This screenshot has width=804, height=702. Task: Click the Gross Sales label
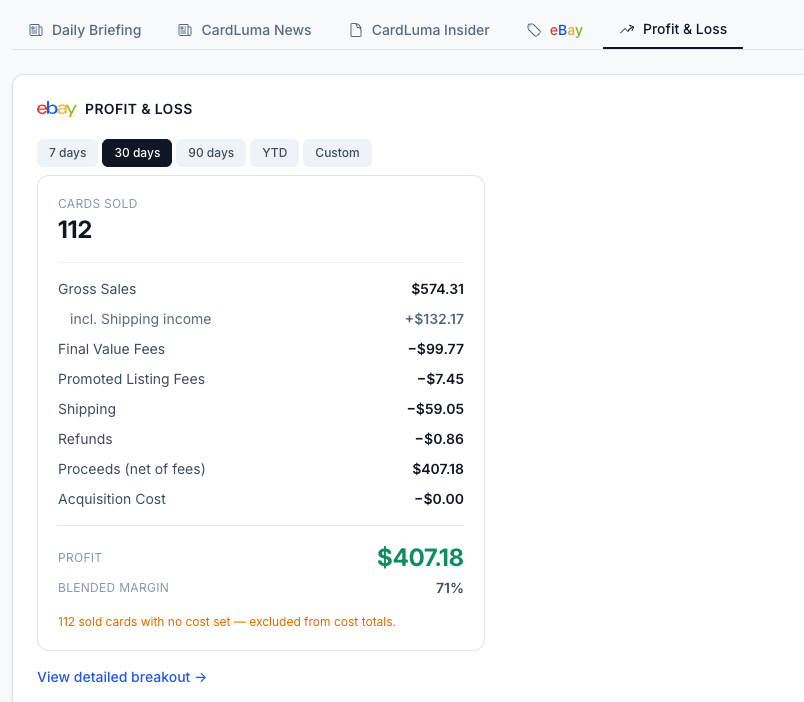tap(97, 289)
